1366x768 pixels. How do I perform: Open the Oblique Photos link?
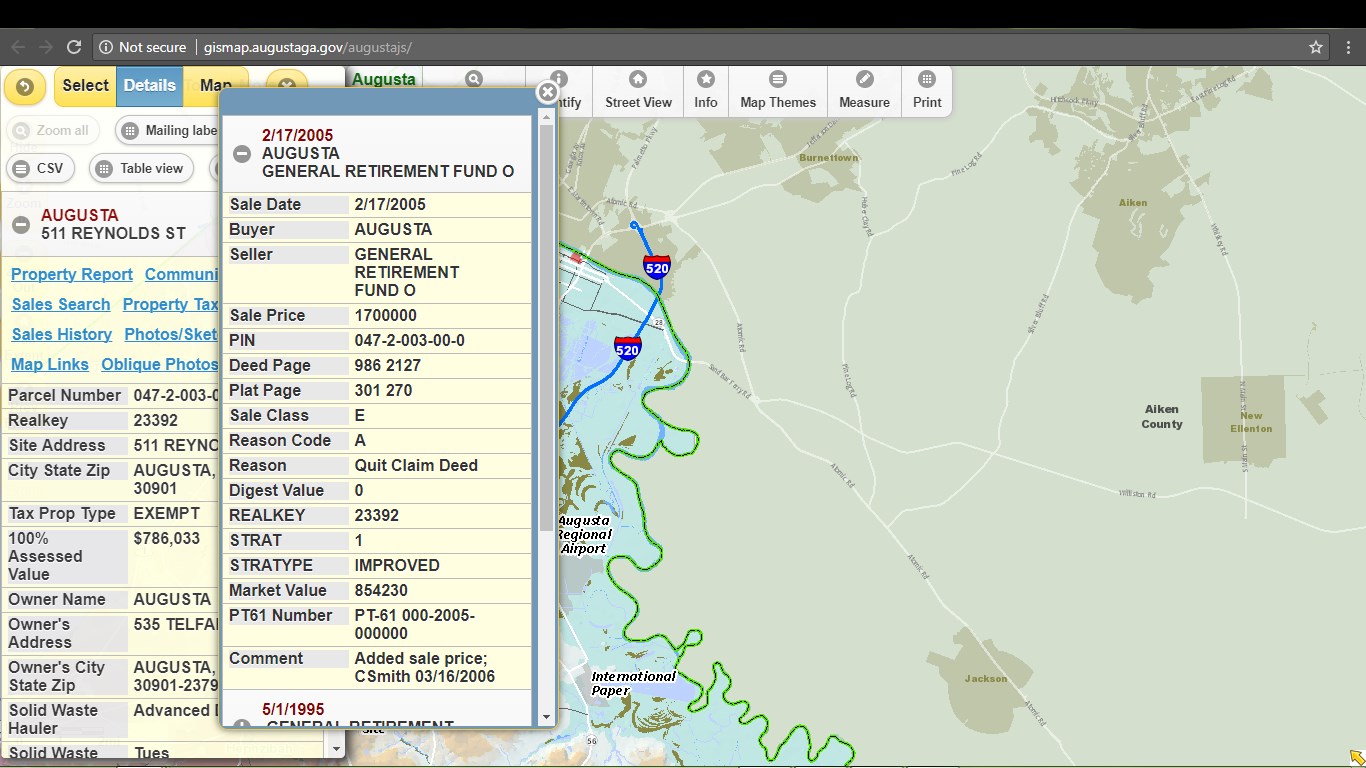tap(159, 364)
